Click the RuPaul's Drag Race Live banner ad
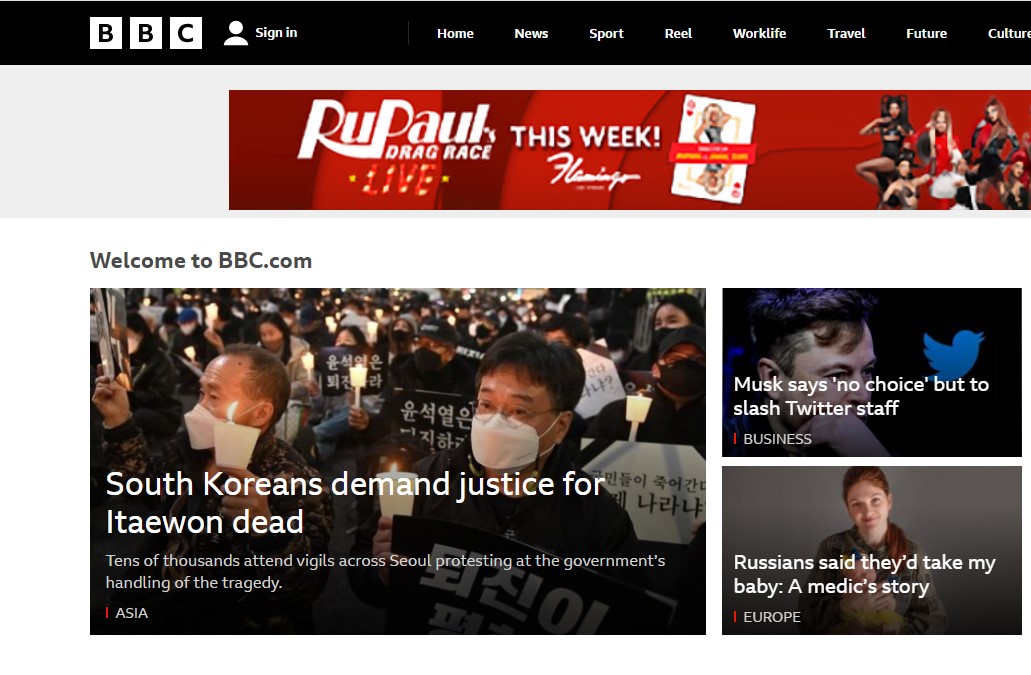The height and width of the screenshot is (675, 1031). click(630, 150)
